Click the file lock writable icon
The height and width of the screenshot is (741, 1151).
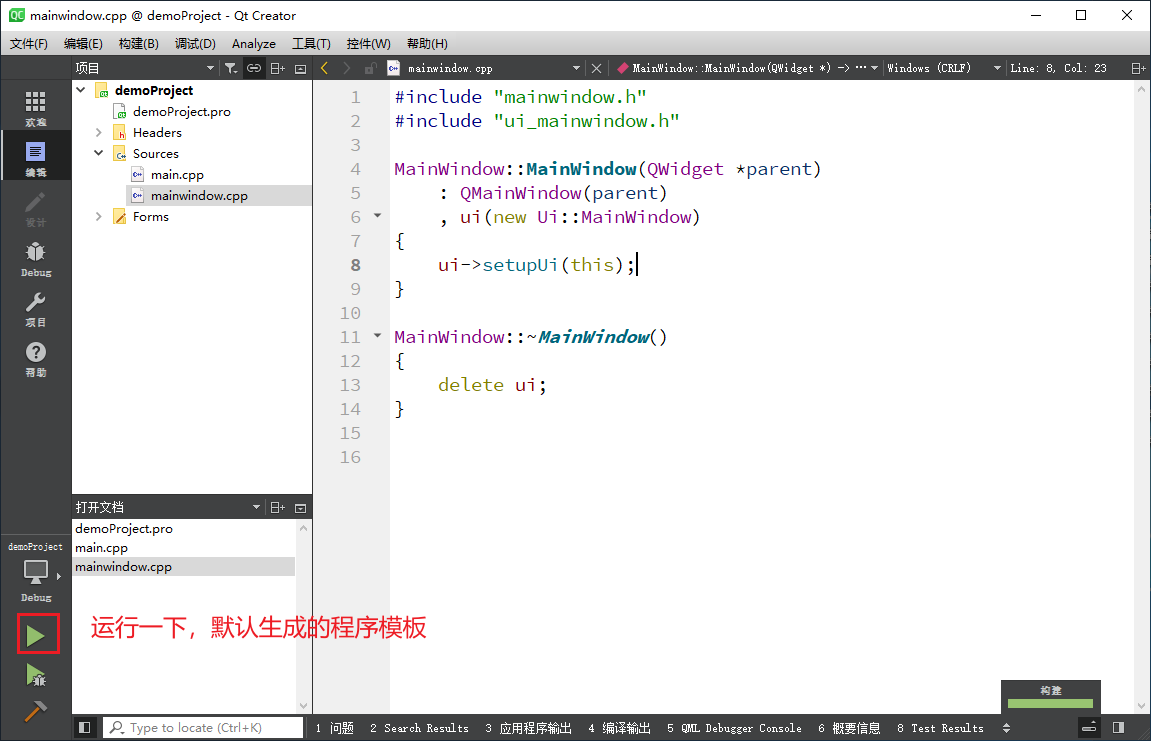[x=370, y=68]
